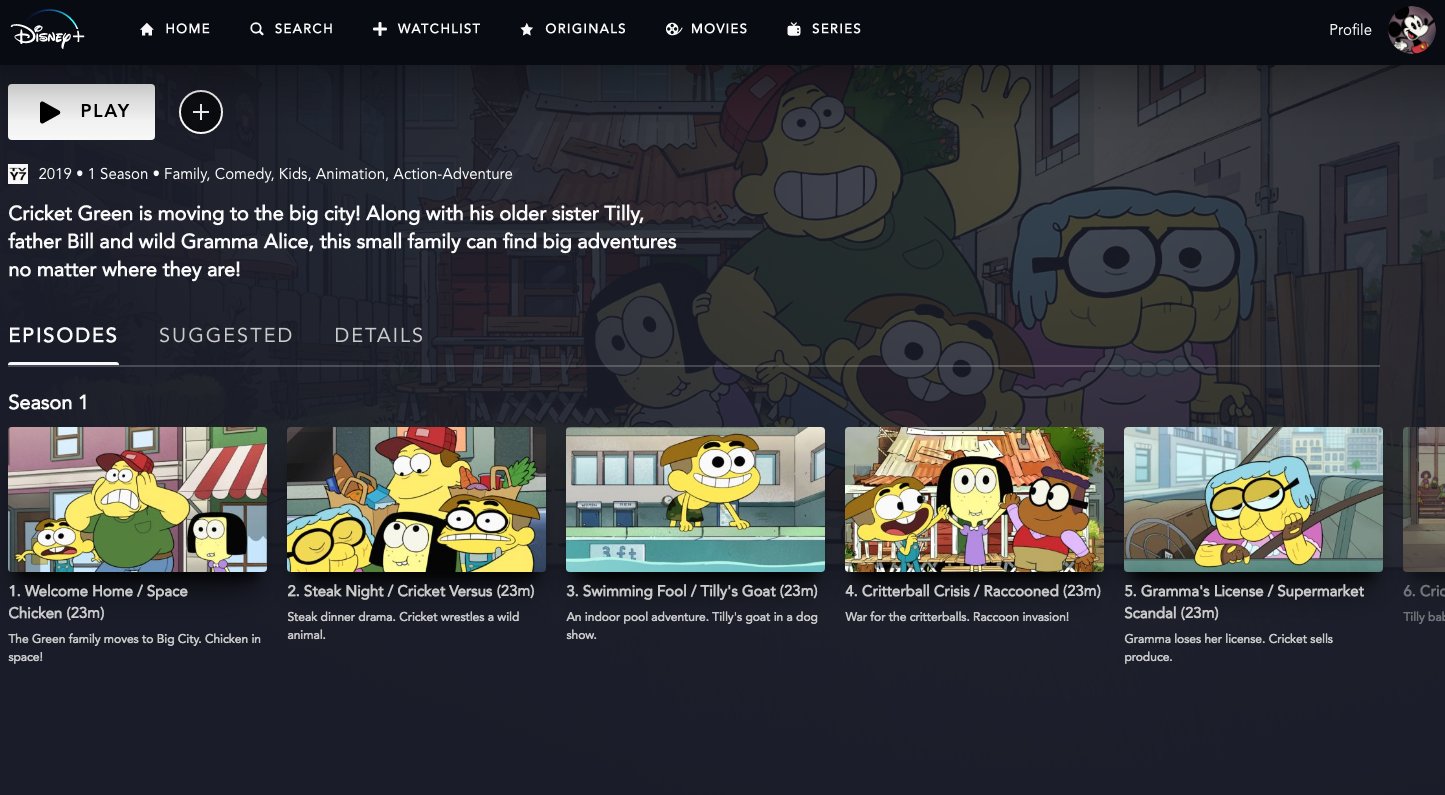Add show to watchlist with circled plus
The width and height of the screenshot is (1445, 795).
click(201, 112)
